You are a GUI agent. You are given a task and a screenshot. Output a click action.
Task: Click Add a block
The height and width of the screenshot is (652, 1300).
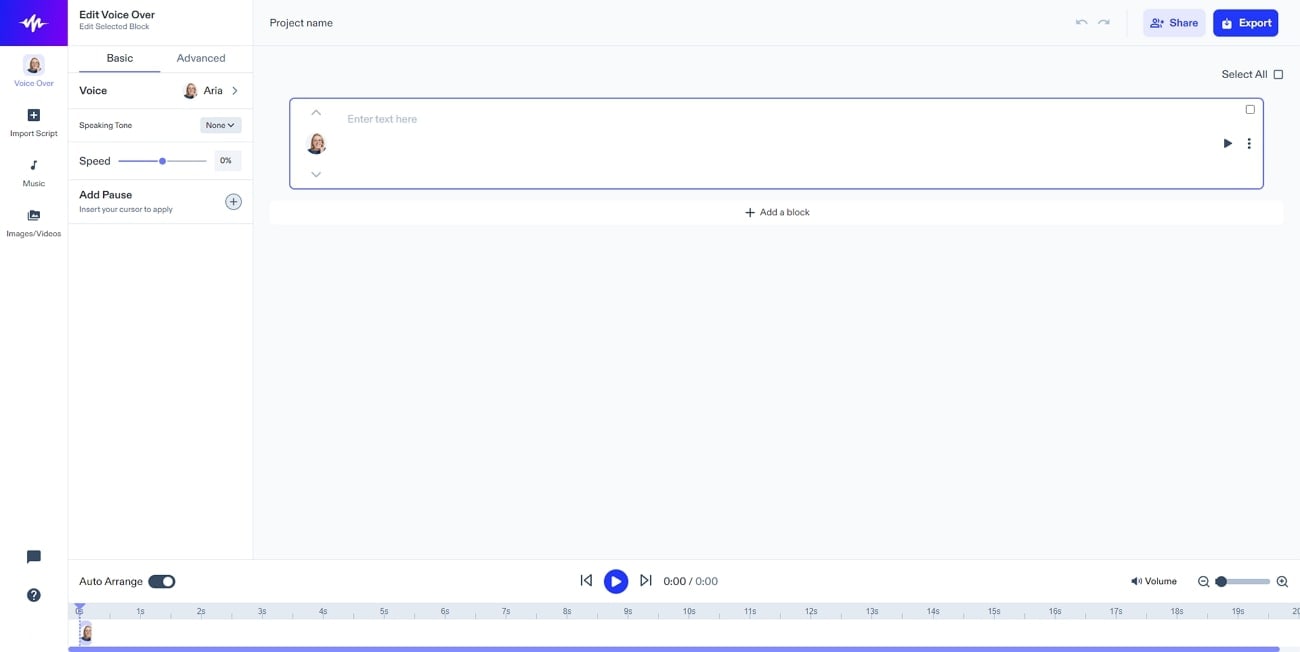(x=777, y=212)
